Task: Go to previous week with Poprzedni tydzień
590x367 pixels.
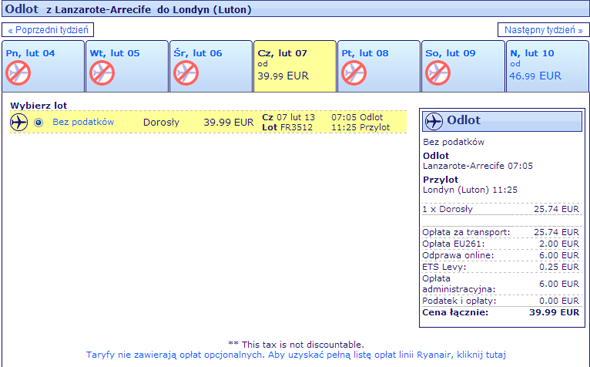Action: [x=48, y=30]
